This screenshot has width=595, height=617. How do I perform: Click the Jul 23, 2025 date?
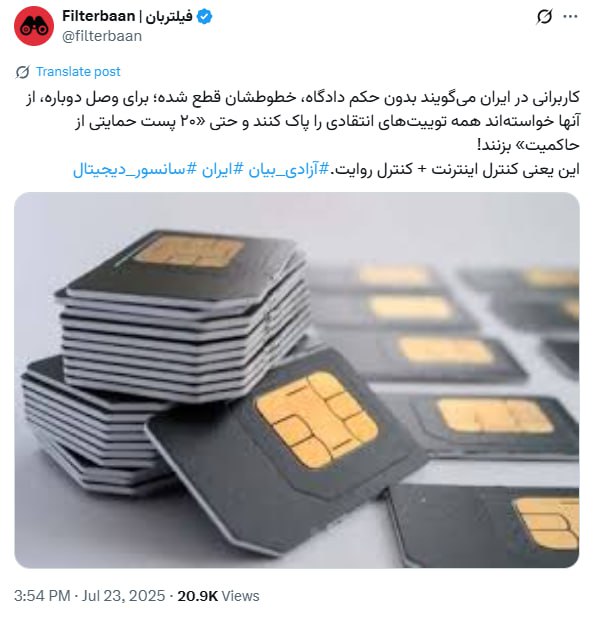[123, 596]
